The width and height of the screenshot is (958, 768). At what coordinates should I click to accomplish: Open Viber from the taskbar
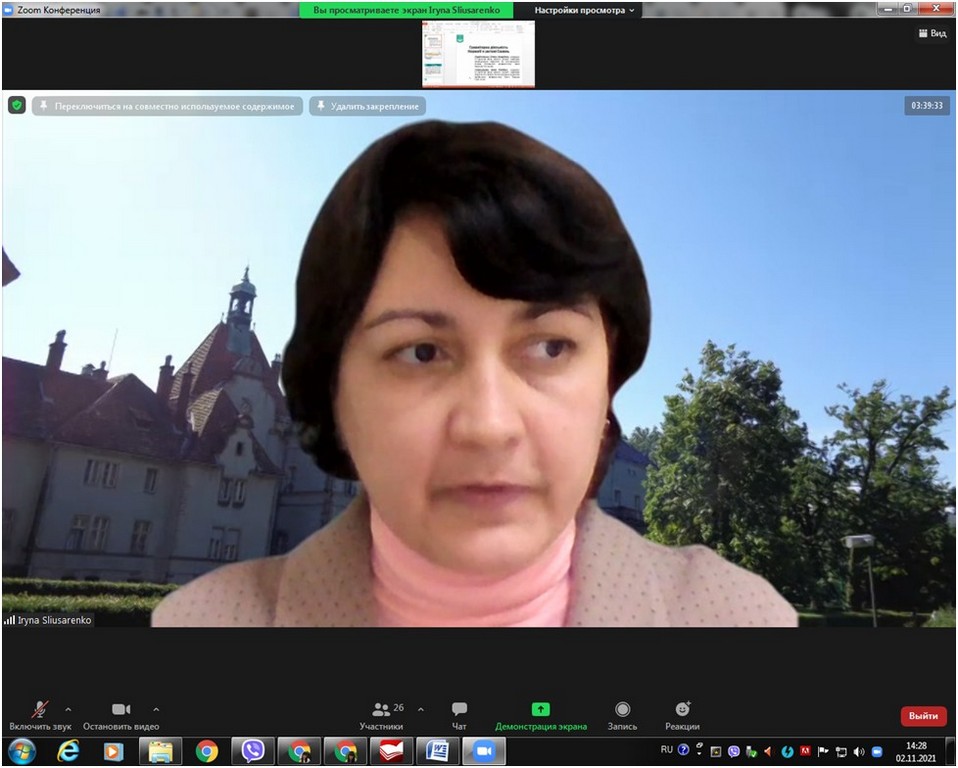coord(253,750)
